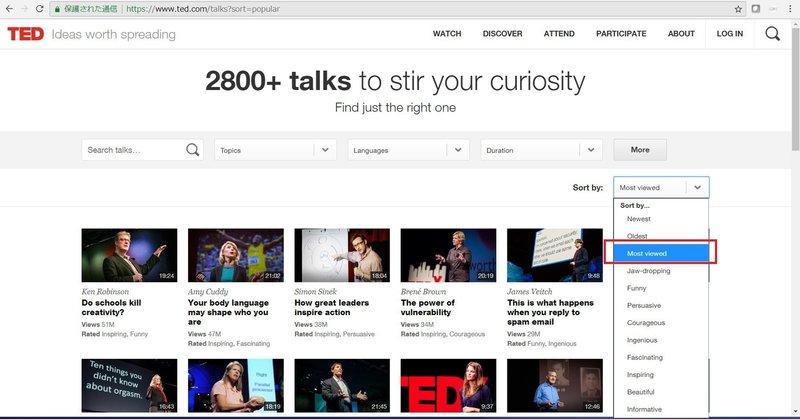Click the TED logo
Screen dimensions: 800x419
tap(26, 34)
